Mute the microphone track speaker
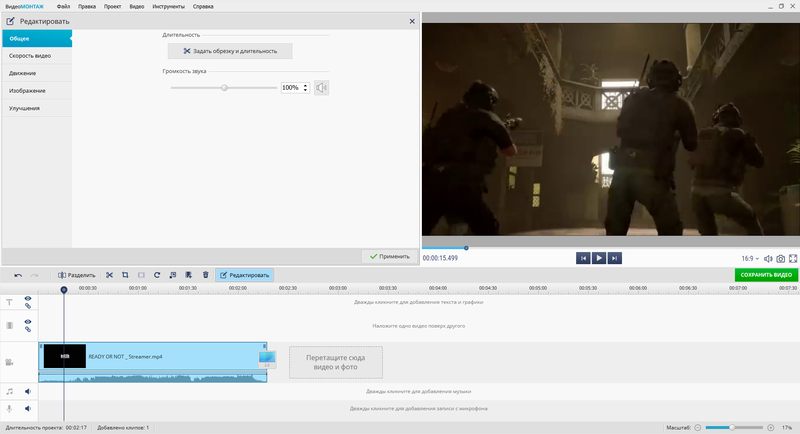 click(x=28, y=409)
